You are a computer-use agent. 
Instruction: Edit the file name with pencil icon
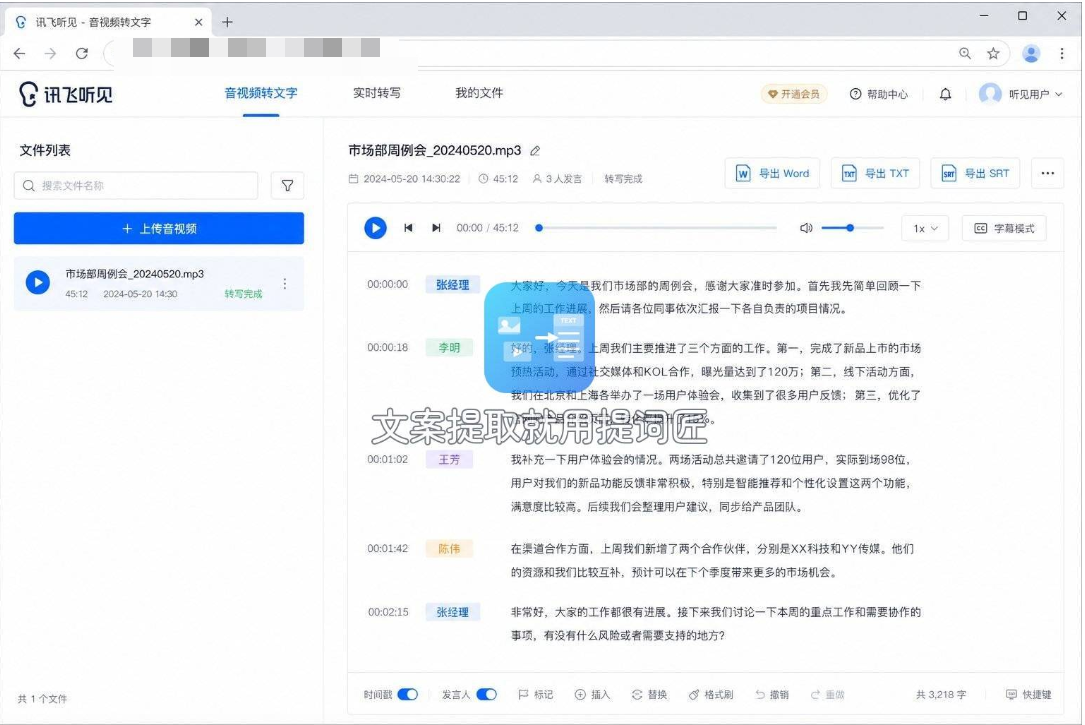535,151
